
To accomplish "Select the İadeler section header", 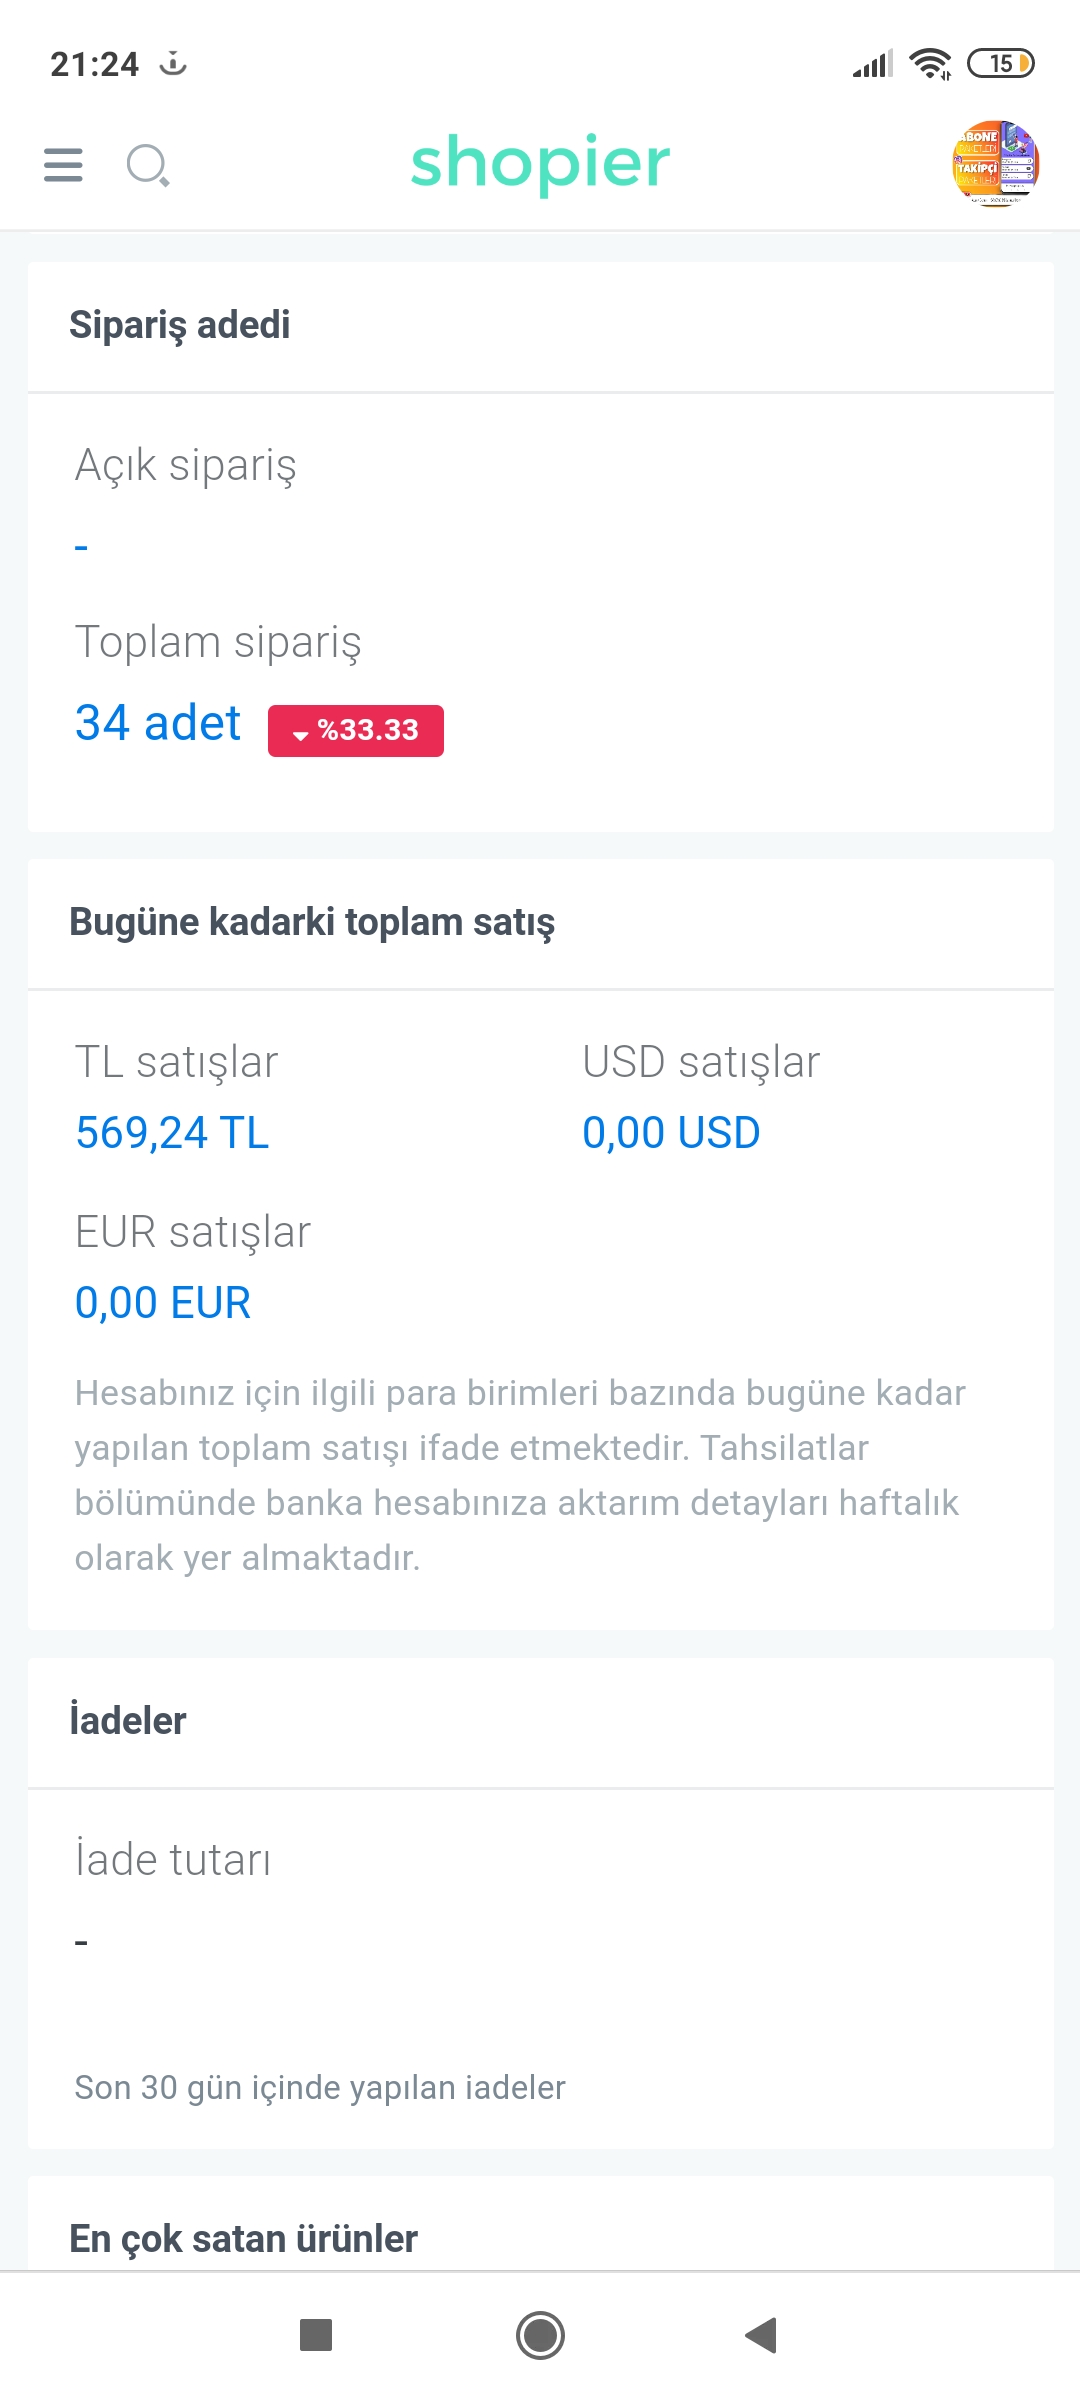I will click(128, 1721).
